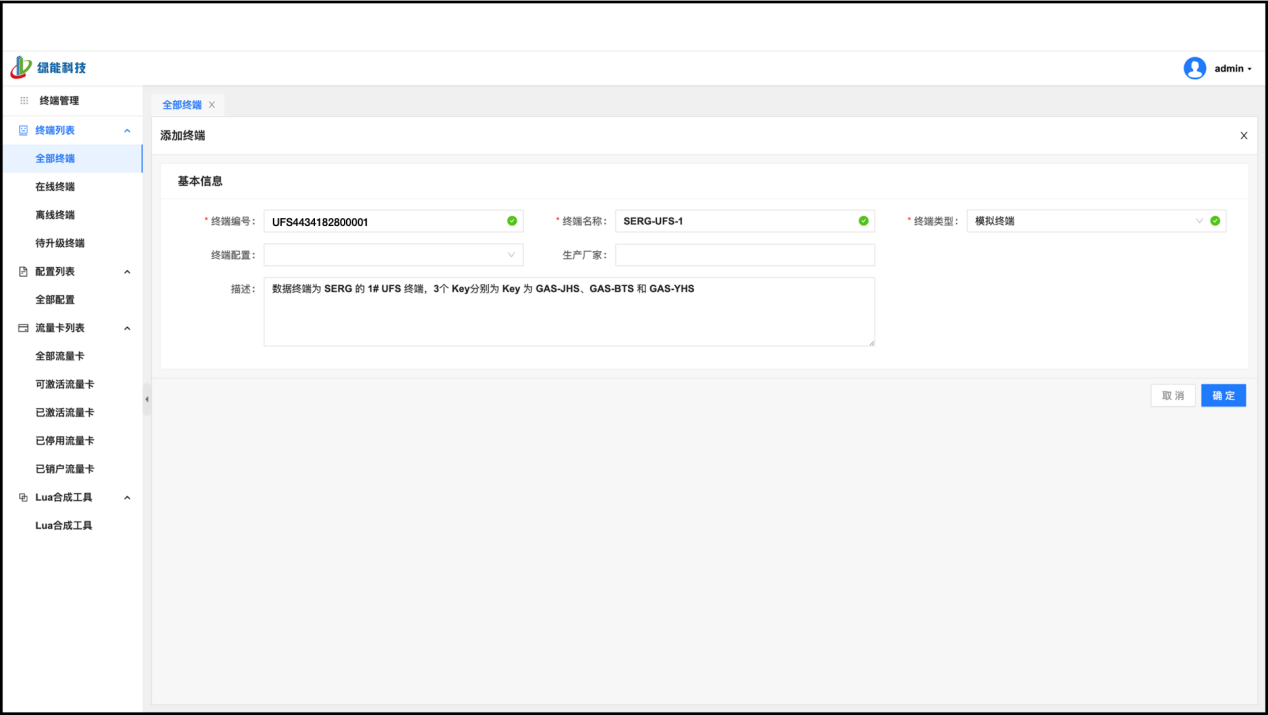Collapse the 终端列表 menu group

(127, 131)
